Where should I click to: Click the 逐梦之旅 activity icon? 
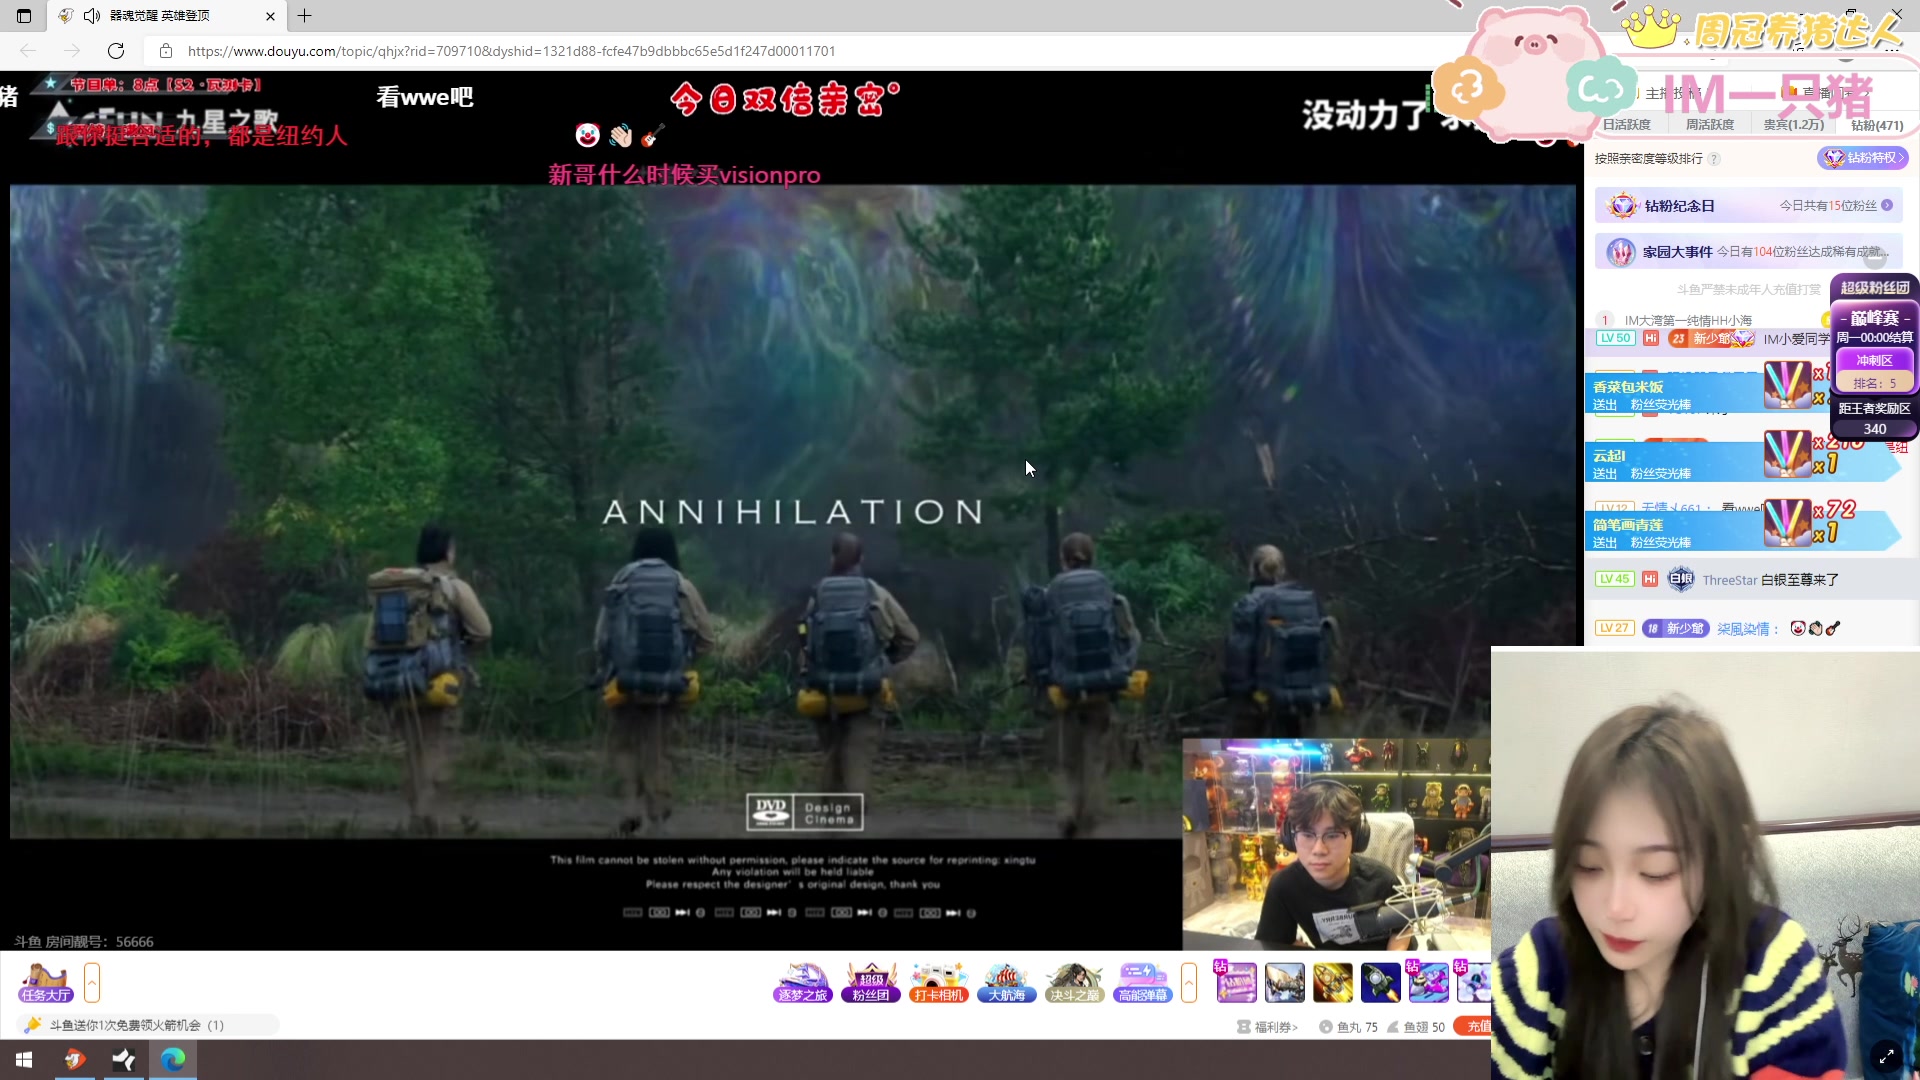[x=803, y=982]
